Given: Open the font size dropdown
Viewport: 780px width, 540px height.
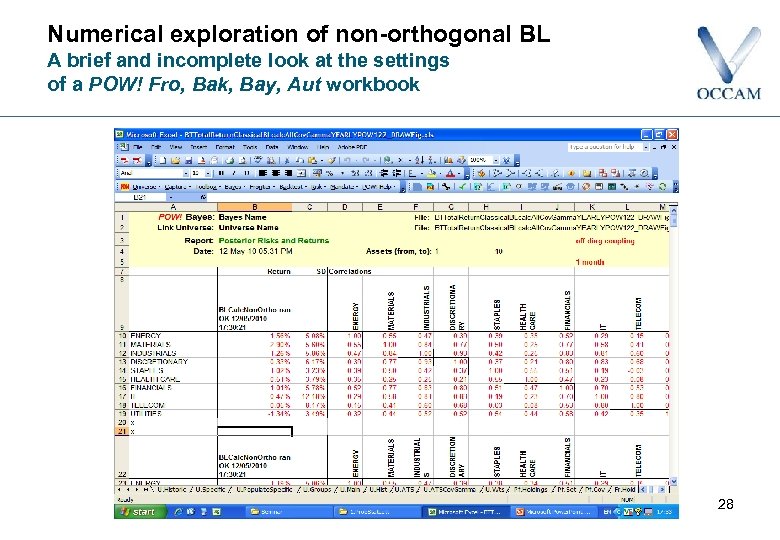Looking at the screenshot, I should tap(208, 173).
